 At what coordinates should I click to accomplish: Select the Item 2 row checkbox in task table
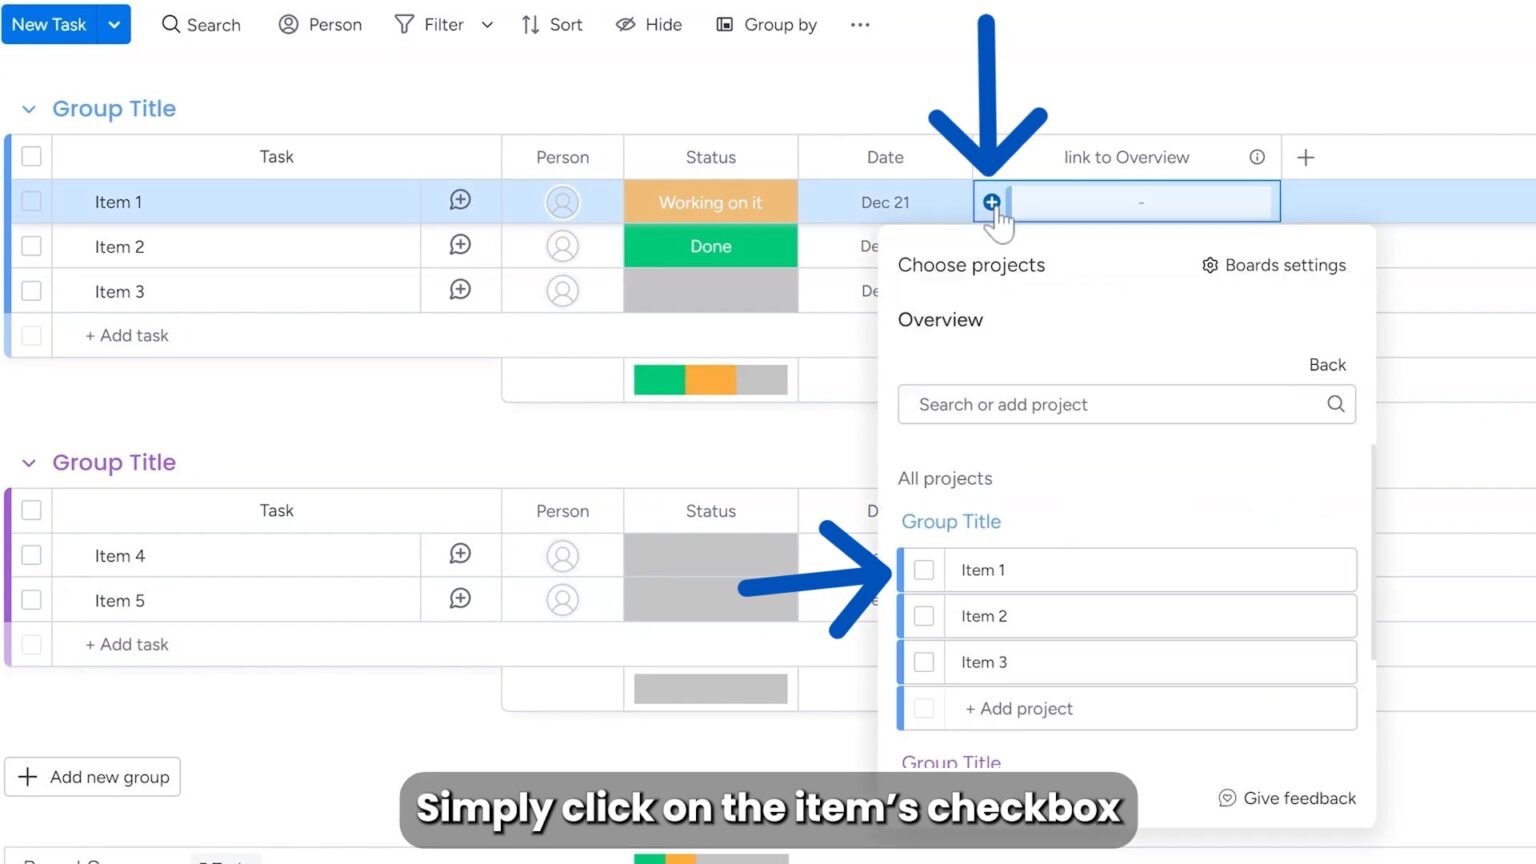(32, 246)
